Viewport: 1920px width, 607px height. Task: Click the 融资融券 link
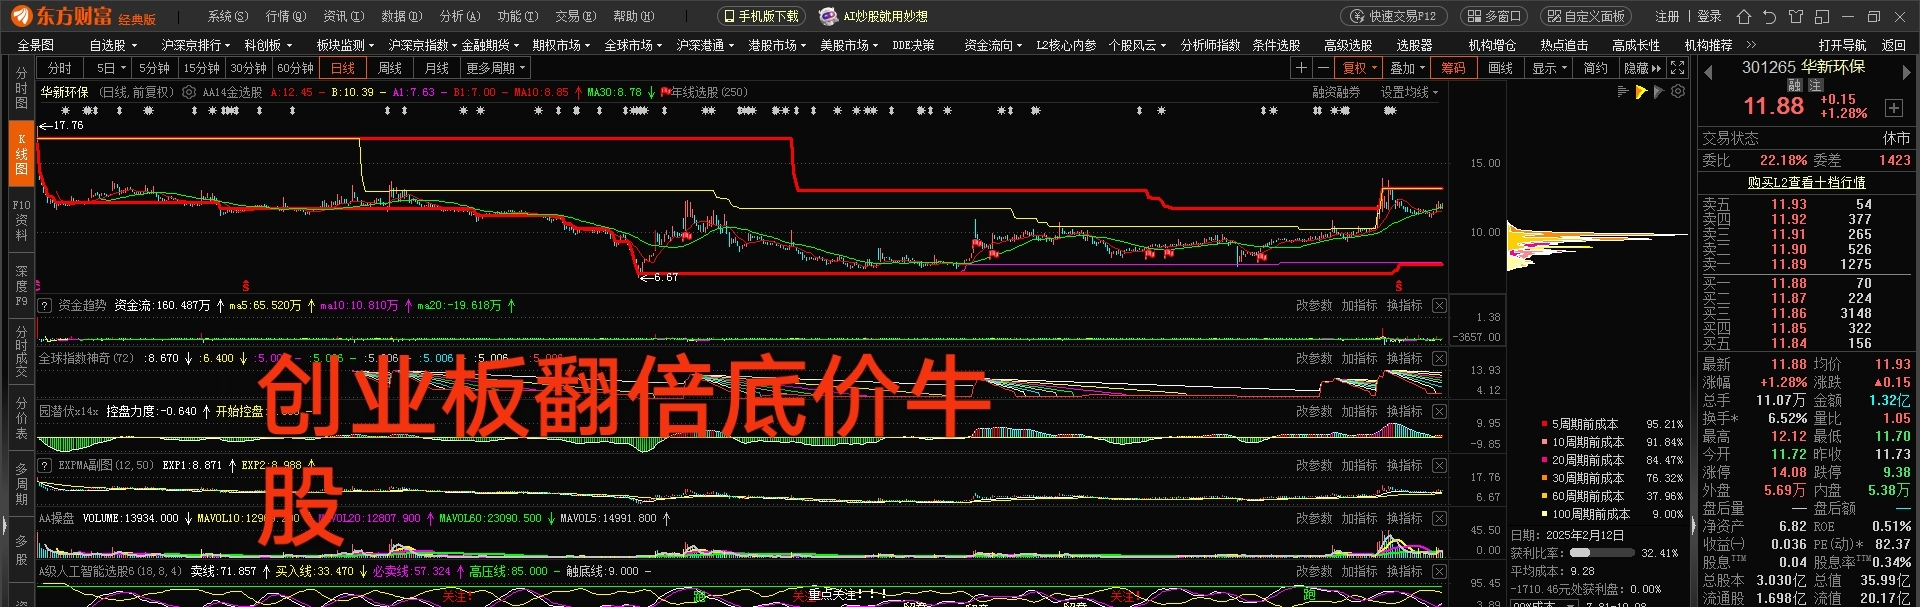pos(1336,92)
